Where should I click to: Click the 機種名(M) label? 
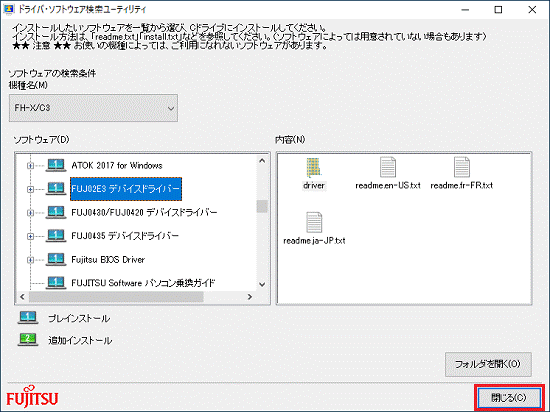tap(28, 85)
